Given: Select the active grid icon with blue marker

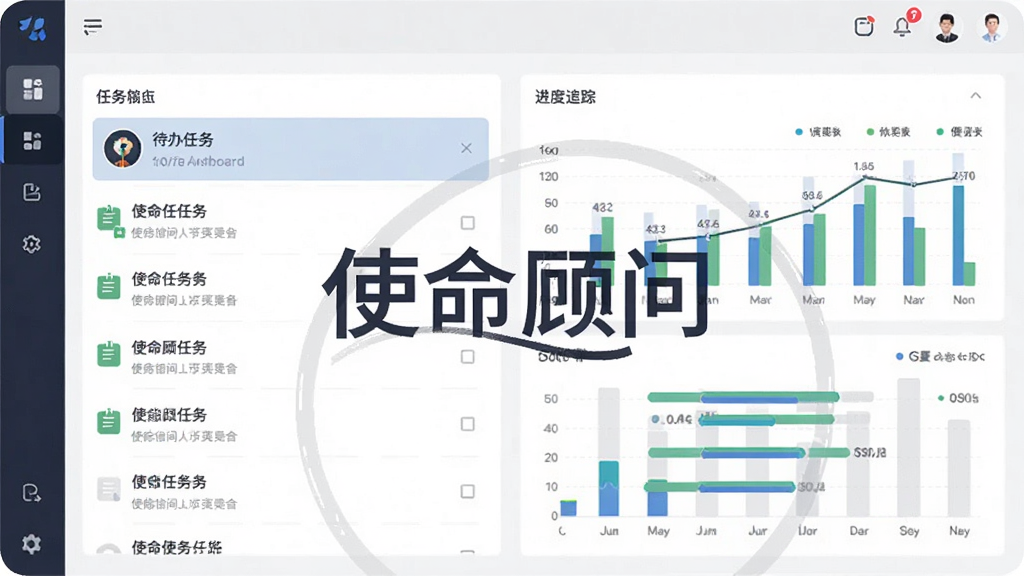Looking at the screenshot, I should point(33,140).
